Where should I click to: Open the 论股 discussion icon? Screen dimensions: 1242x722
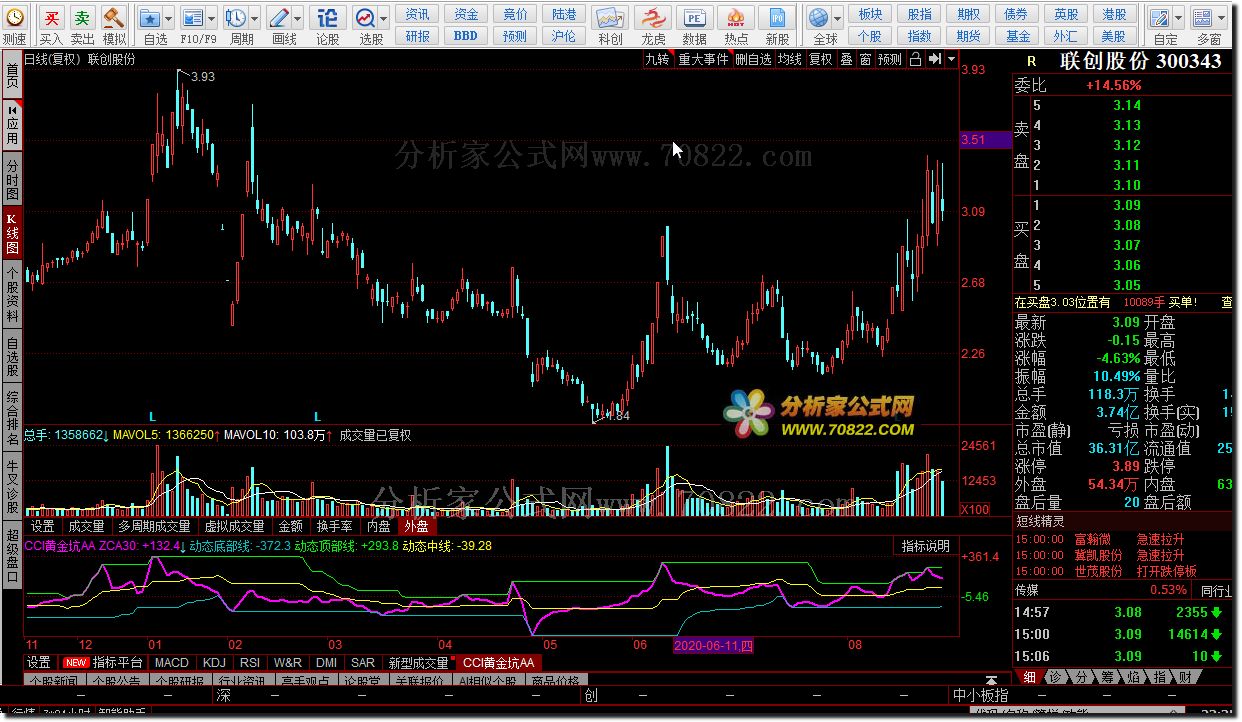pos(327,18)
